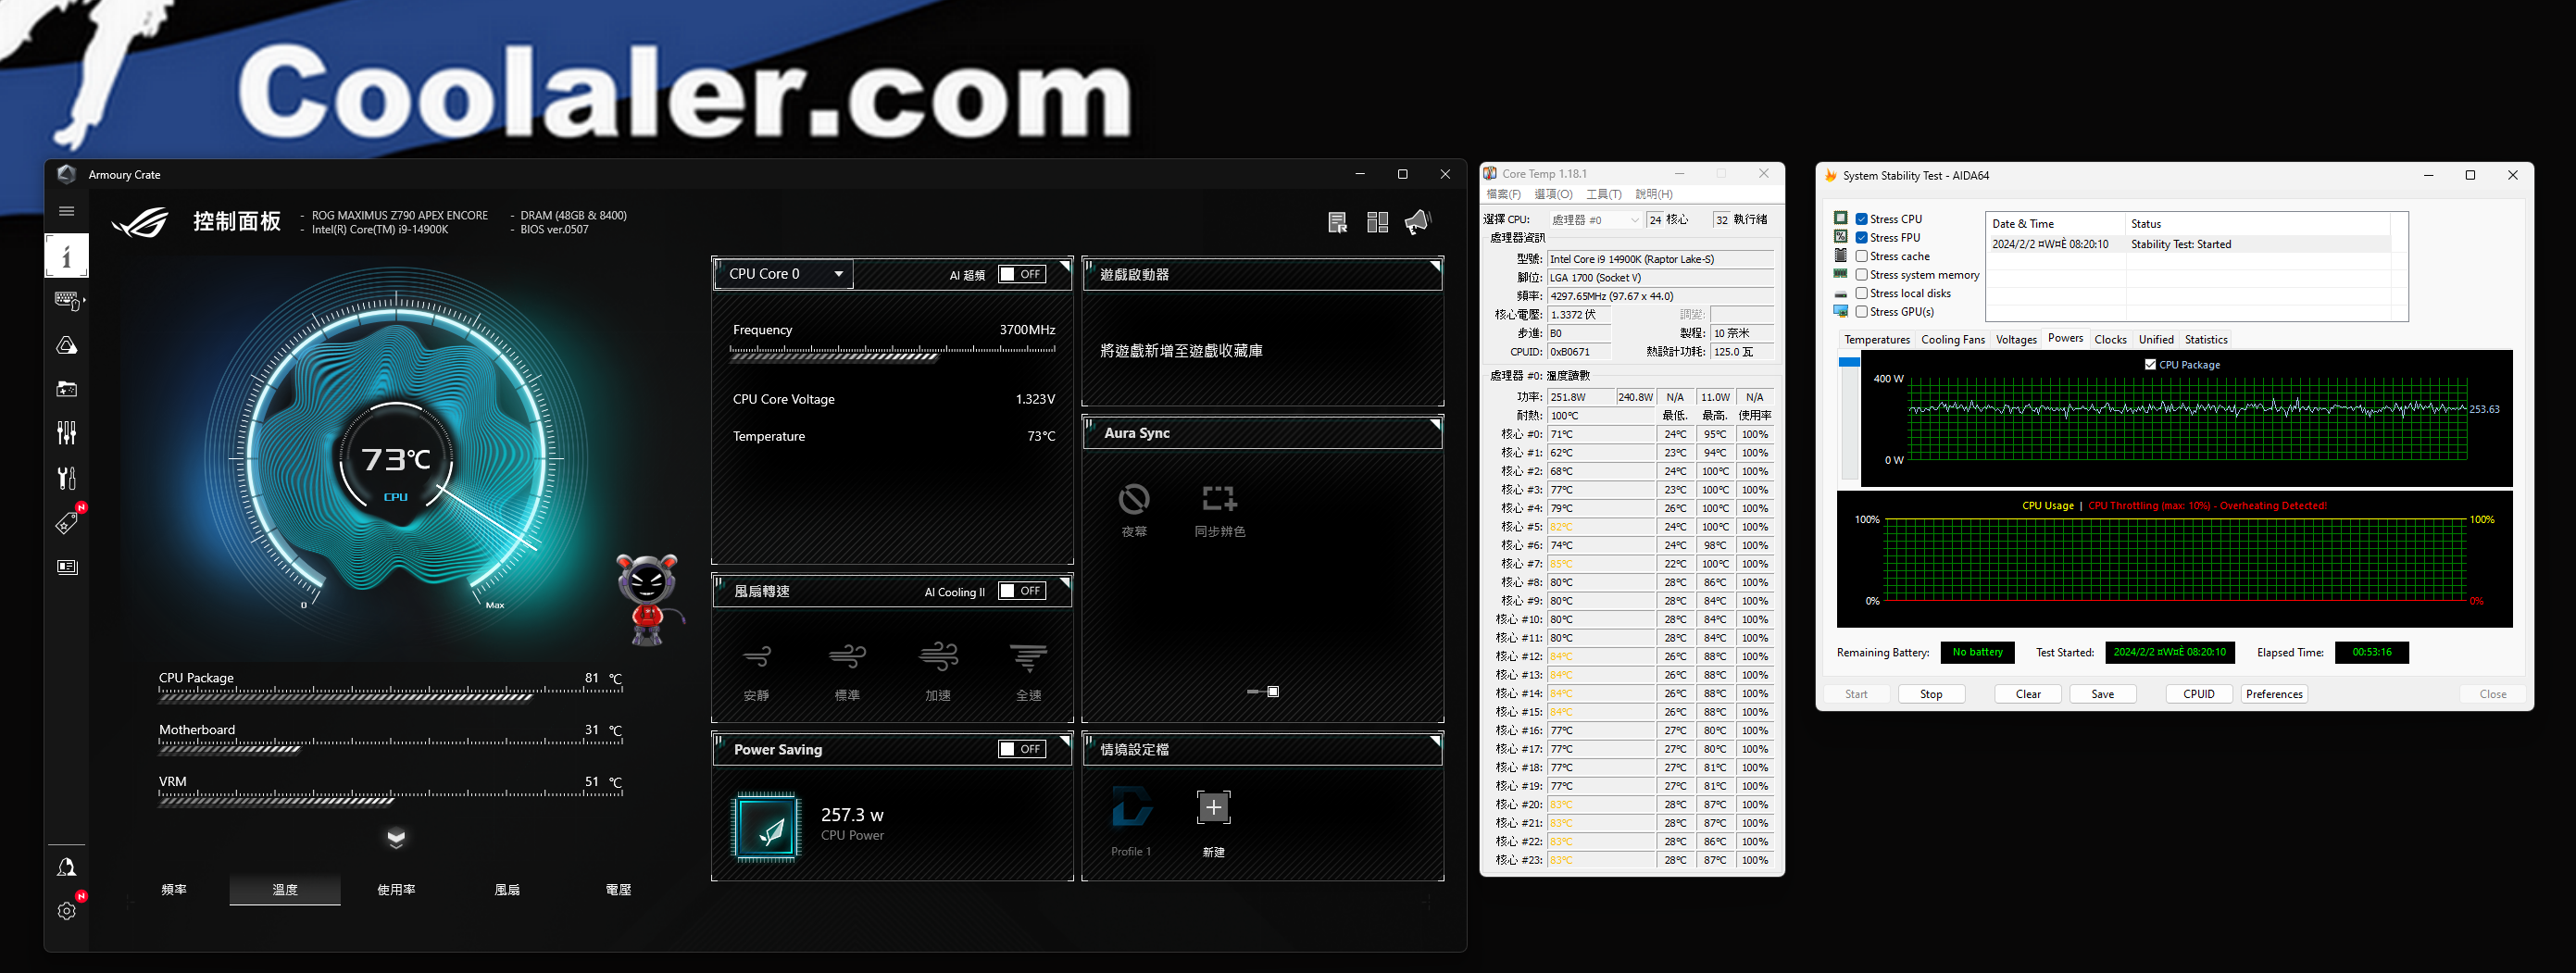Toggle the AI overclocking switch

click(x=1022, y=274)
